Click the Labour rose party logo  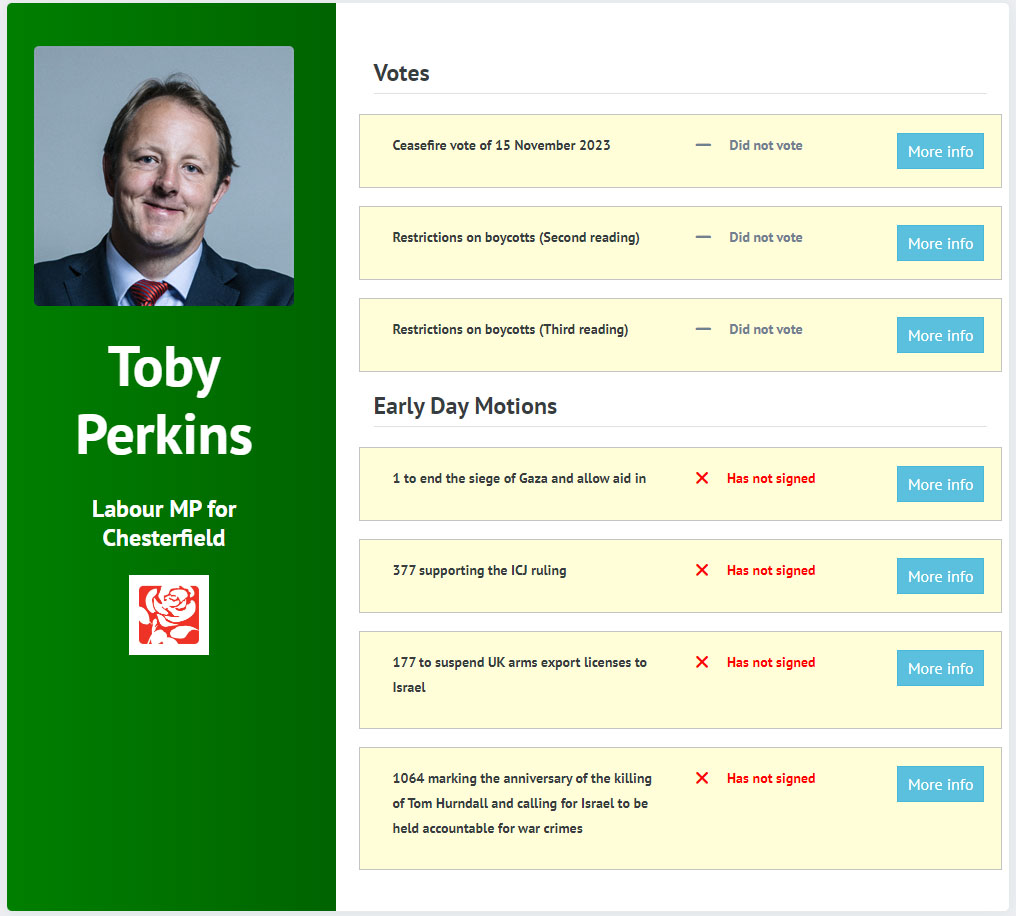[168, 614]
